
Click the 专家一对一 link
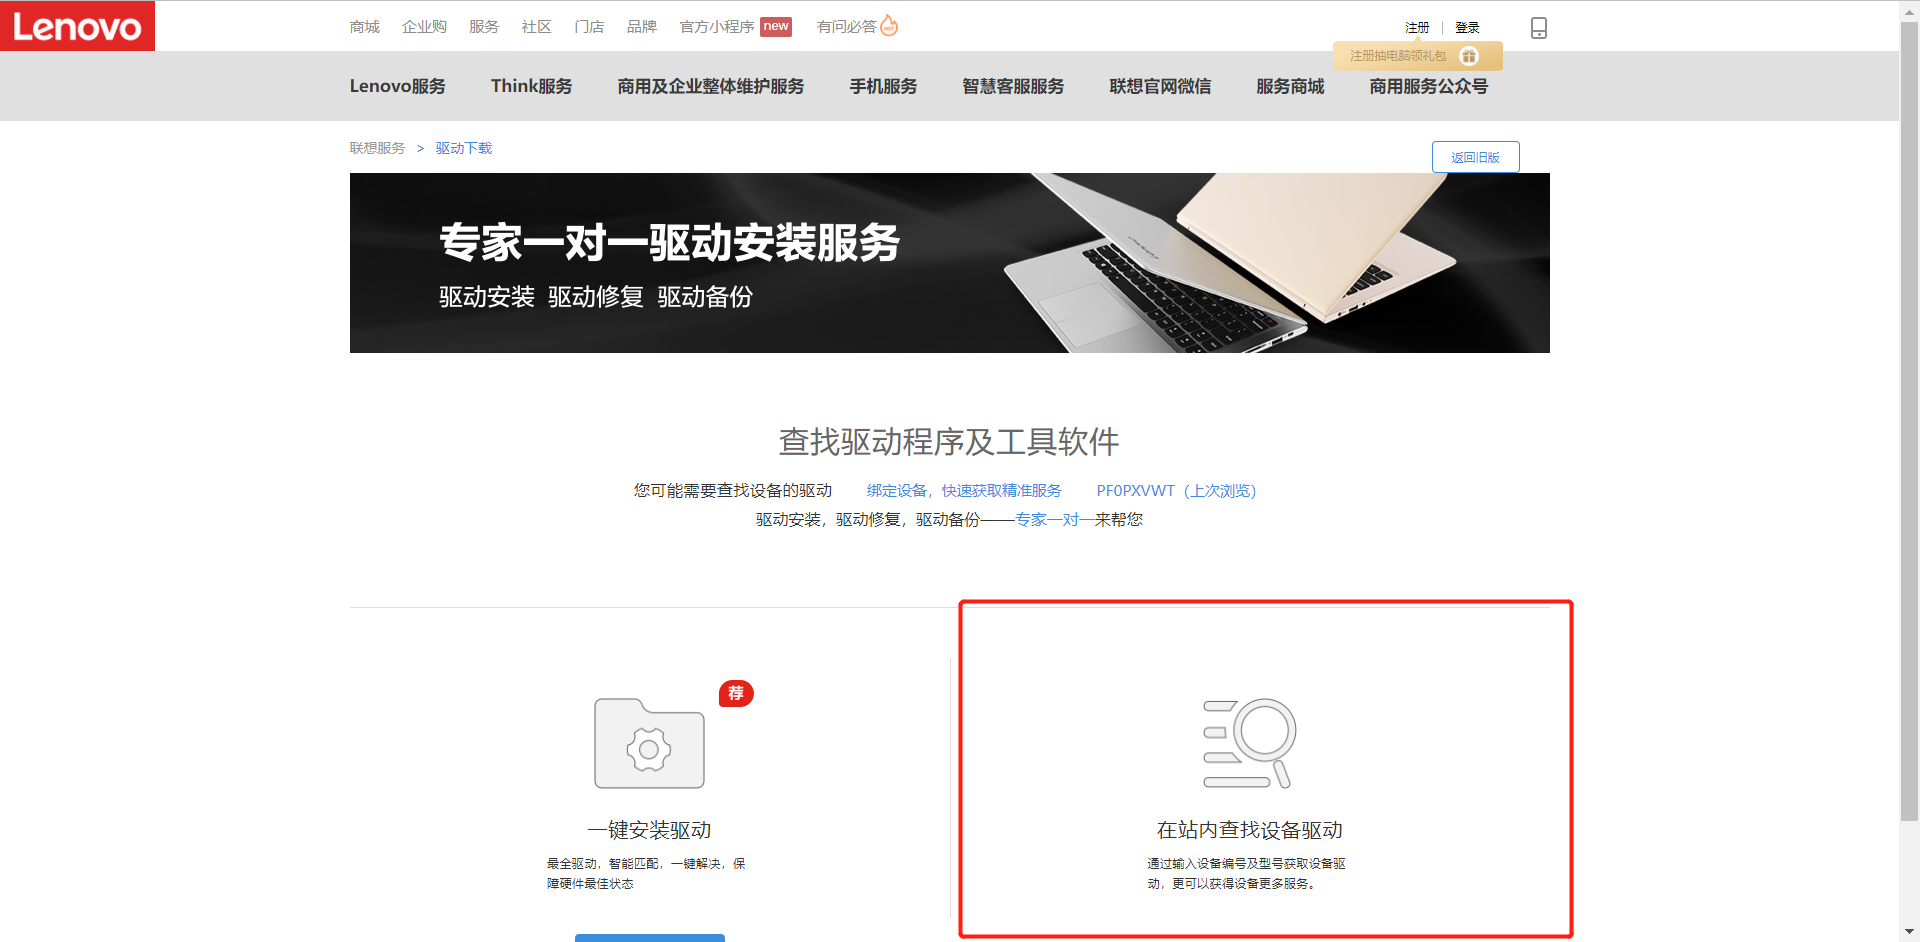click(x=1055, y=520)
